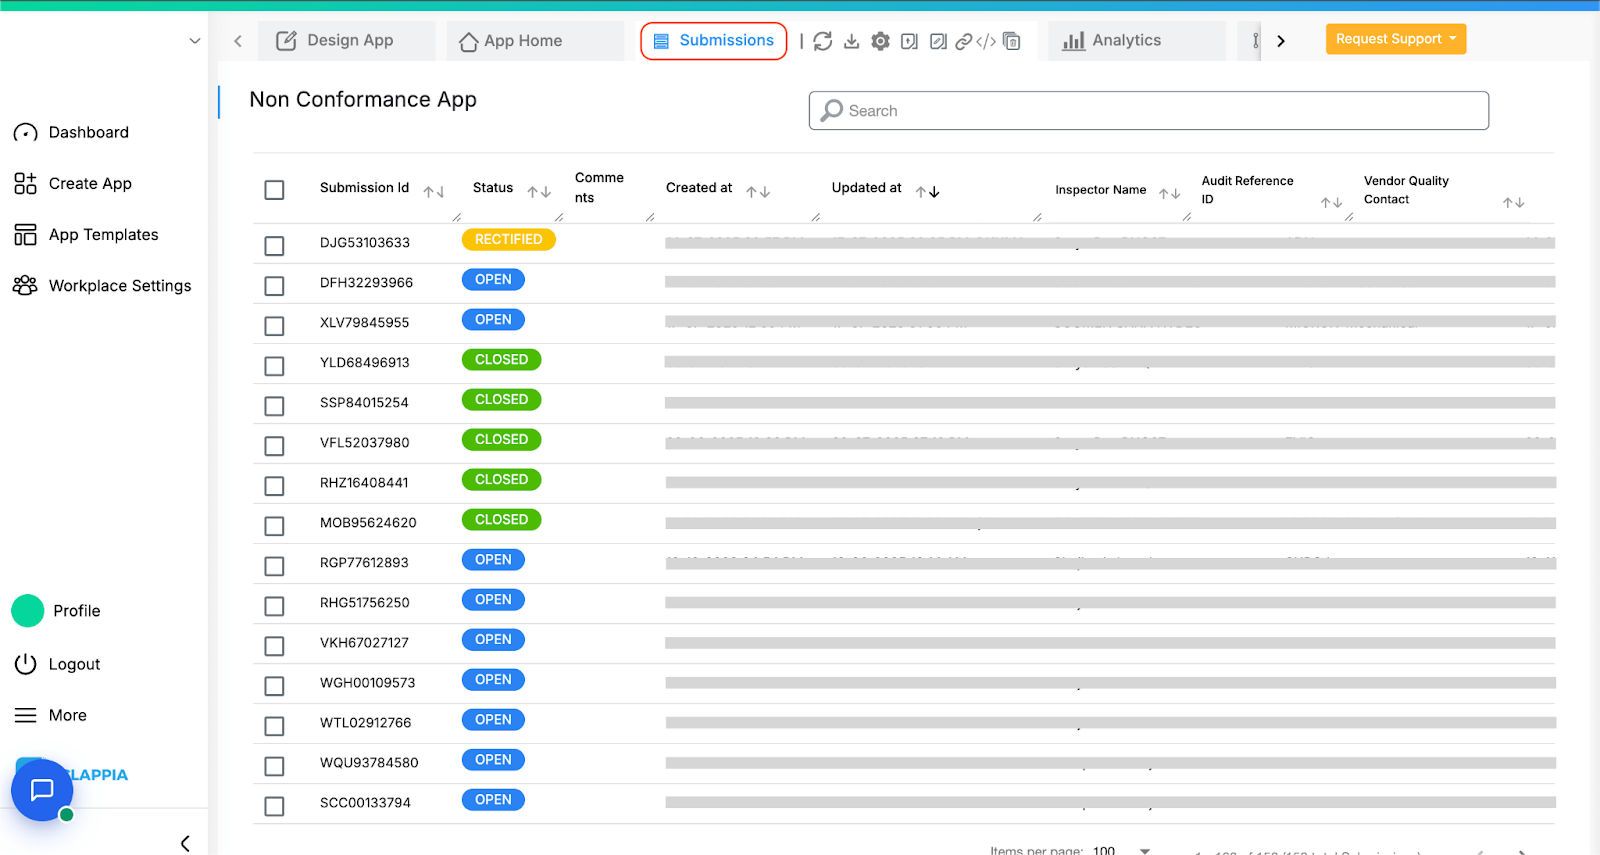This screenshot has width=1600, height=855.
Task: Sort by Status column arrows
Action: coord(540,191)
